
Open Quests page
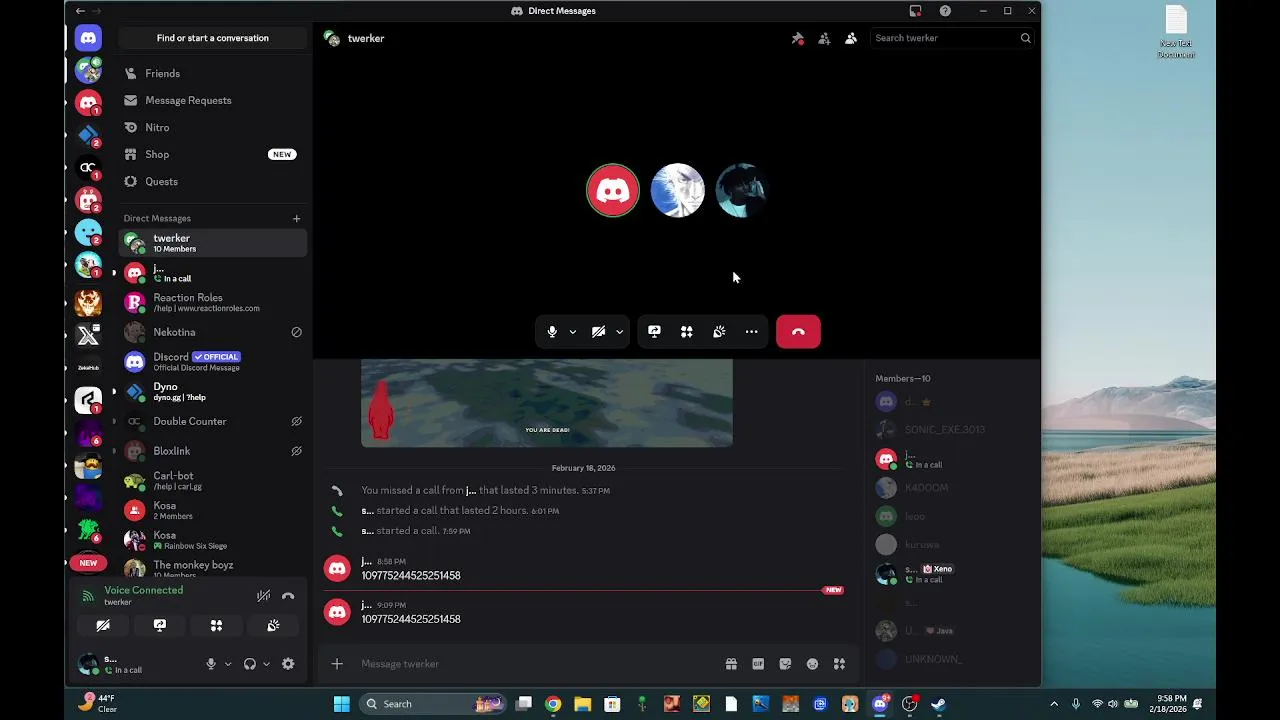[x=212, y=181]
